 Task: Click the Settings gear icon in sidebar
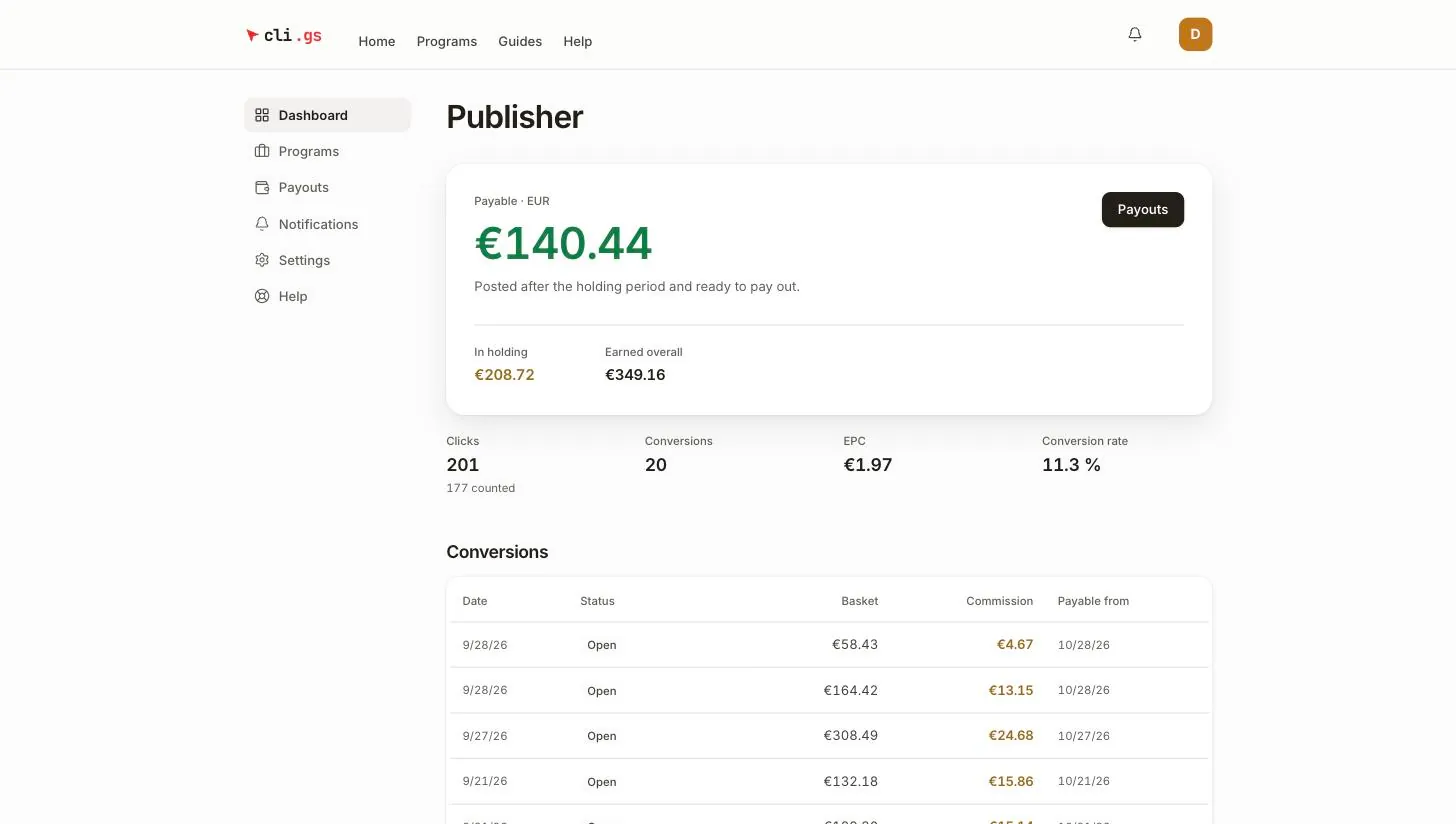coord(262,260)
